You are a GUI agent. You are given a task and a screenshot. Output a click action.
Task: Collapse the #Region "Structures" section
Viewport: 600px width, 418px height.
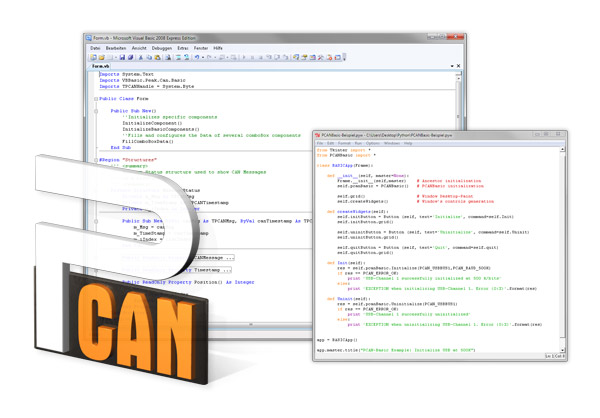point(96,160)
